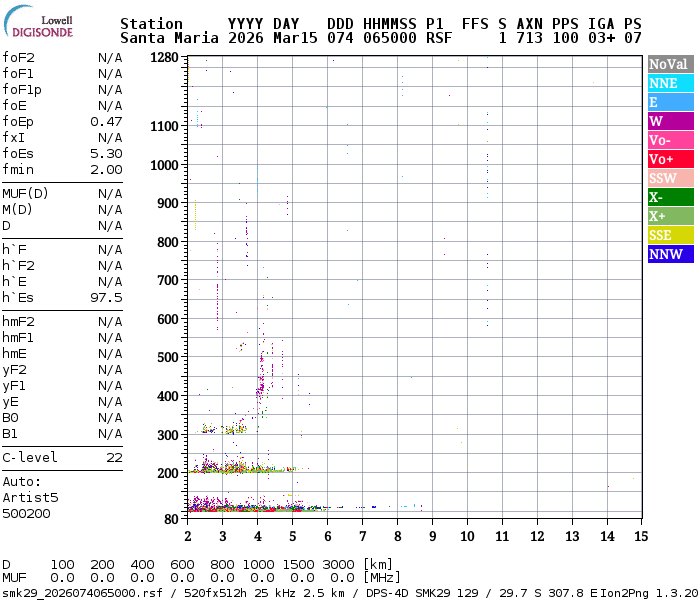Click the 1000 km height axis label
Screen dimensions: 700x600
[x=164, y=165]
